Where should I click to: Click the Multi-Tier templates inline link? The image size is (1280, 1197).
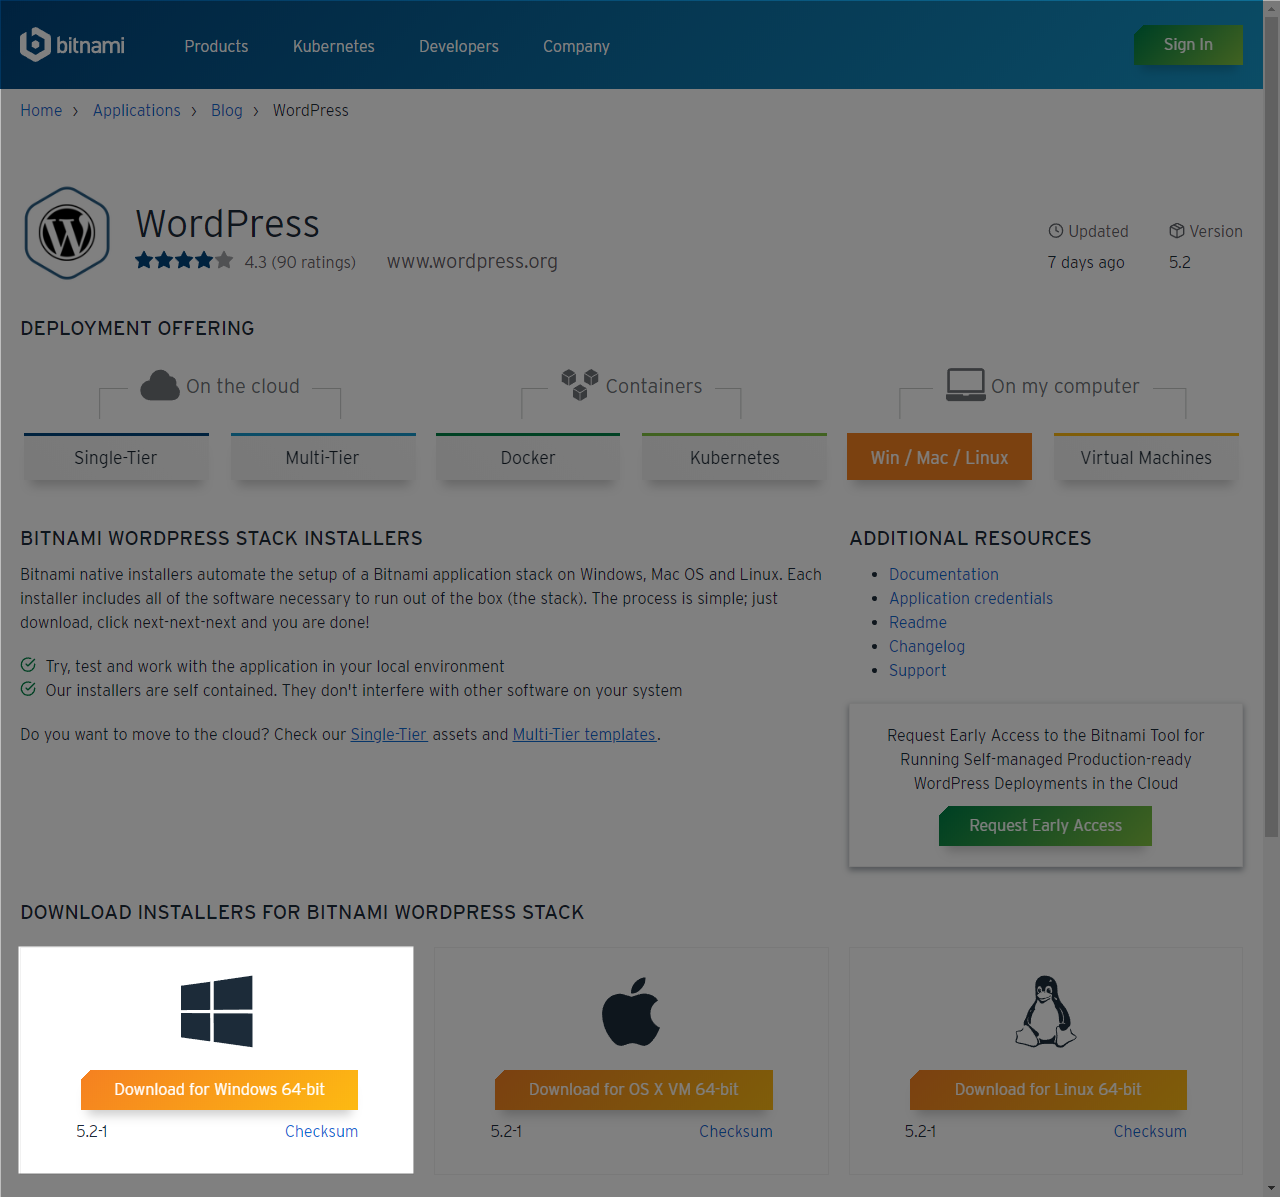pyautogui.click(x=584, y=734)
